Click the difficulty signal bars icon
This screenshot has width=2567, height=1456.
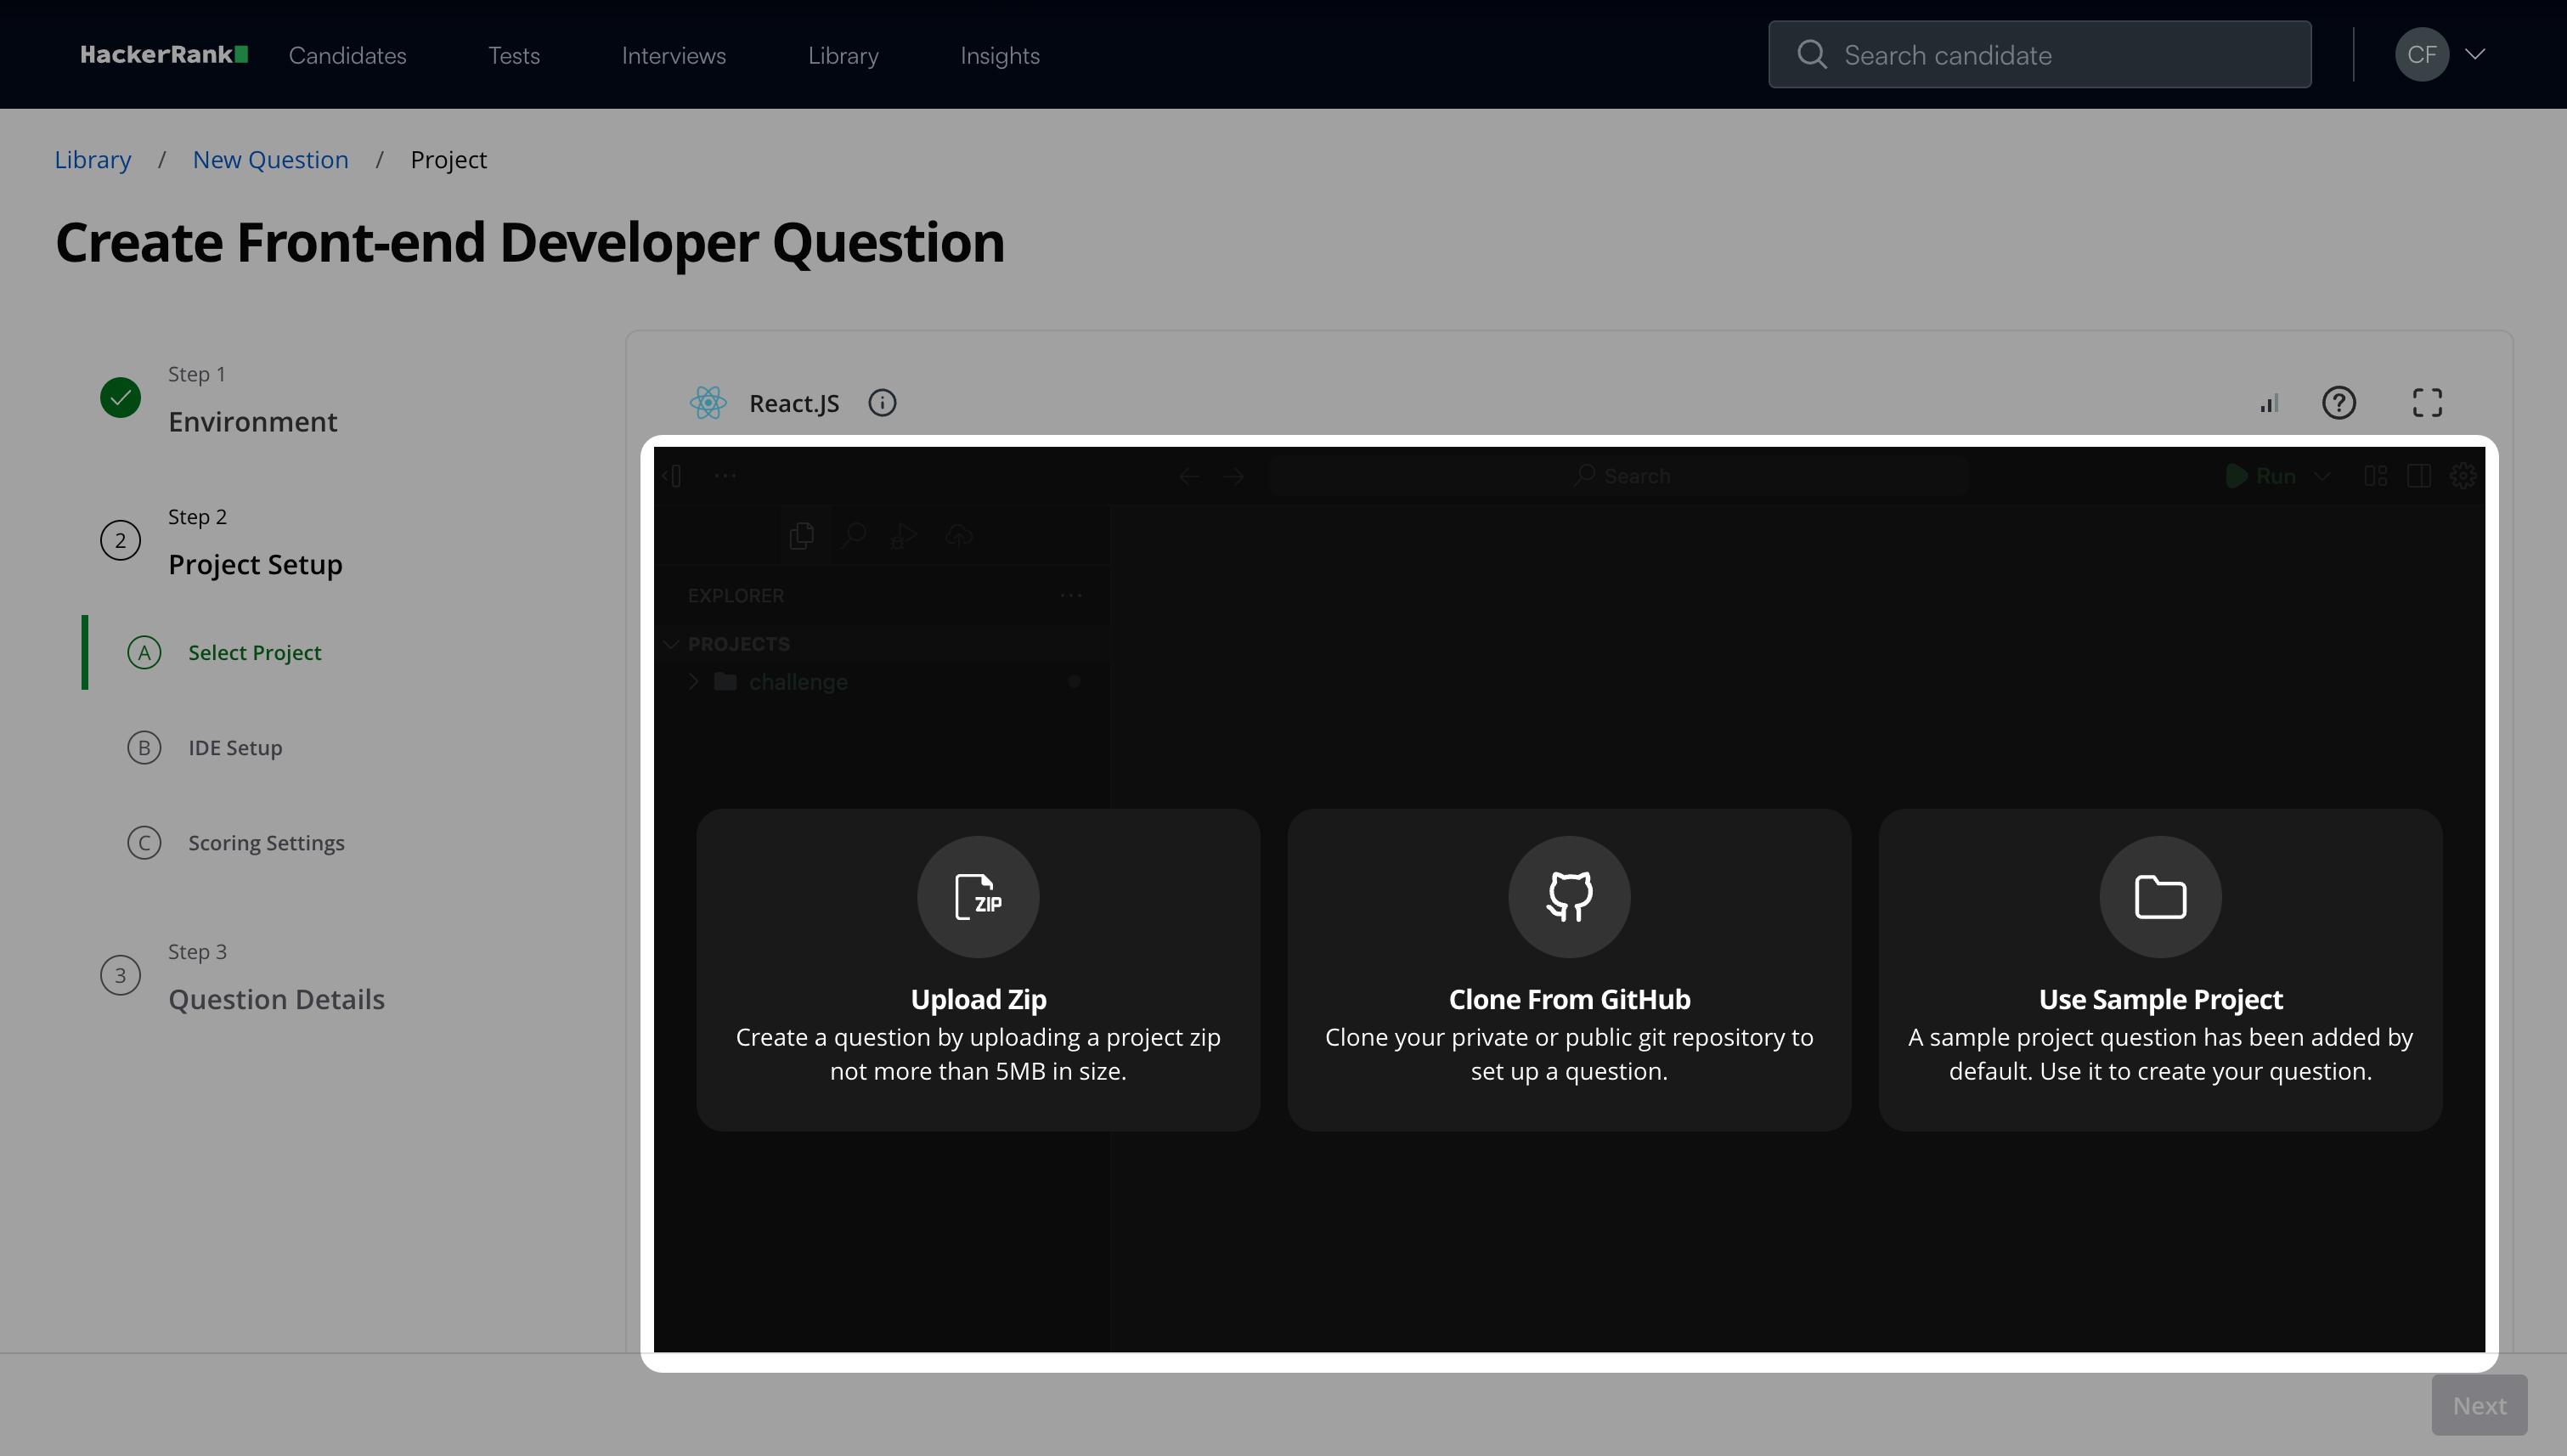coord(2269,403)
